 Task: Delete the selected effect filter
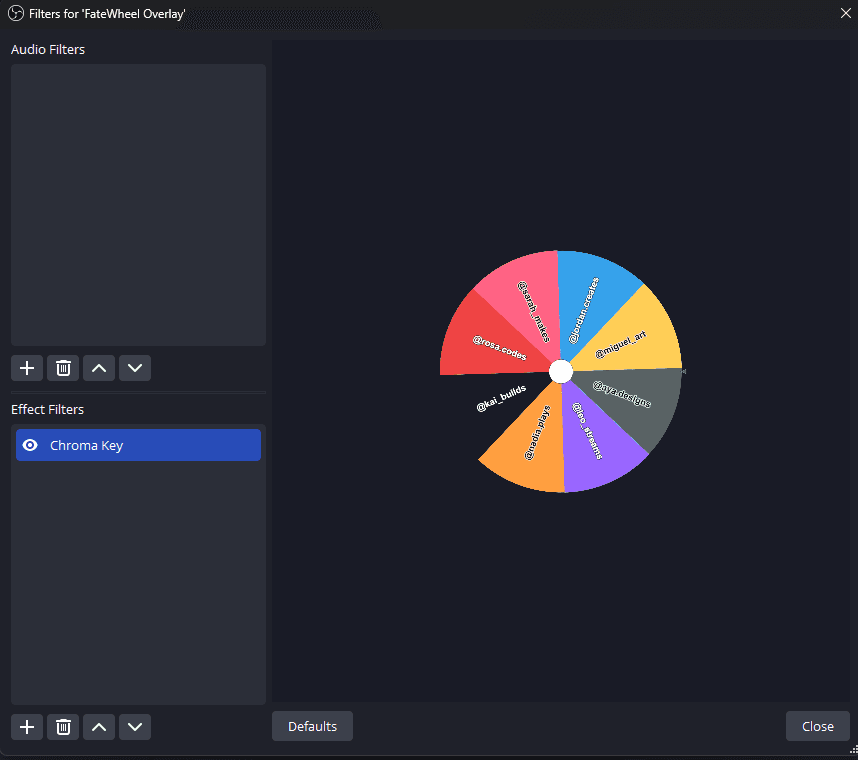63,727
